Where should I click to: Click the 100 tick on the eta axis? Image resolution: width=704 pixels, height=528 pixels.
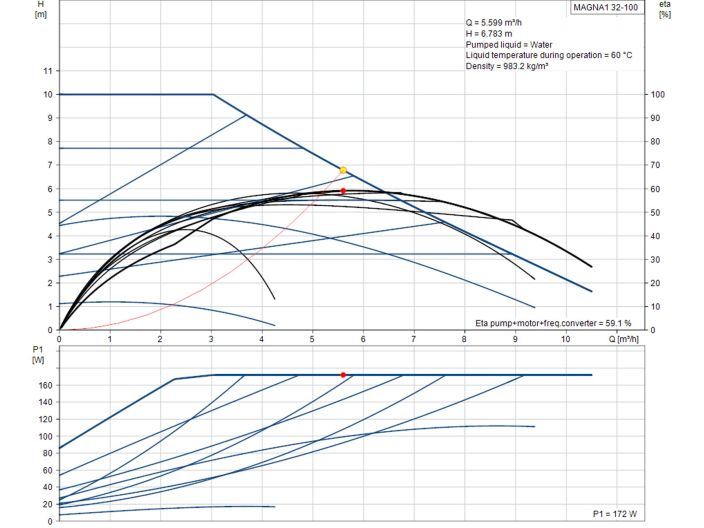tap(657, 94)
